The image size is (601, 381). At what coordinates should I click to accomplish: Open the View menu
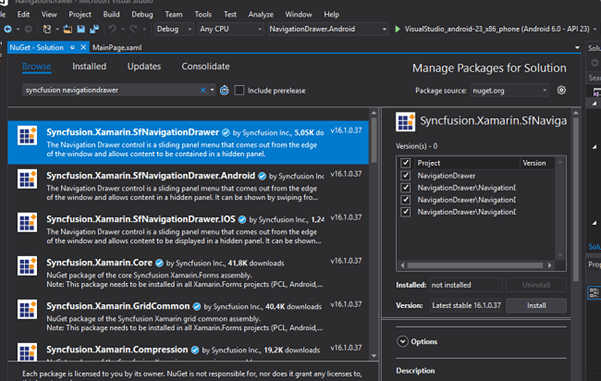click(x=49, y=15)
